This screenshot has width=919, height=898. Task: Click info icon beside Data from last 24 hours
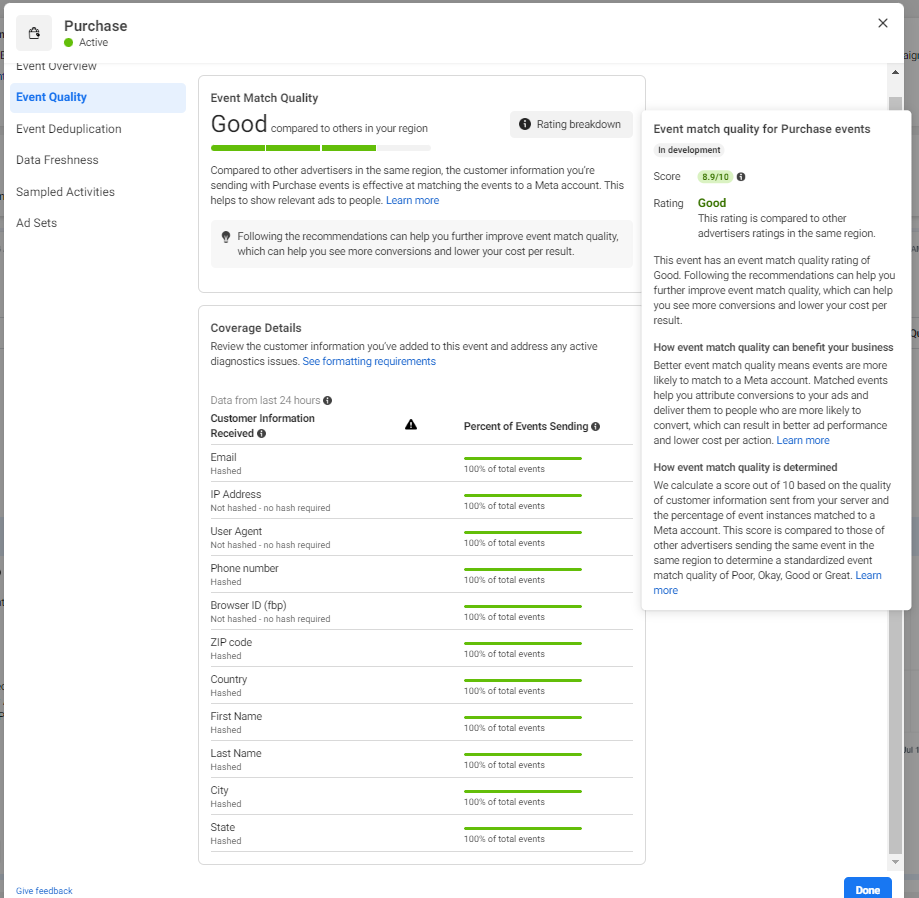[x=328, y=401]
